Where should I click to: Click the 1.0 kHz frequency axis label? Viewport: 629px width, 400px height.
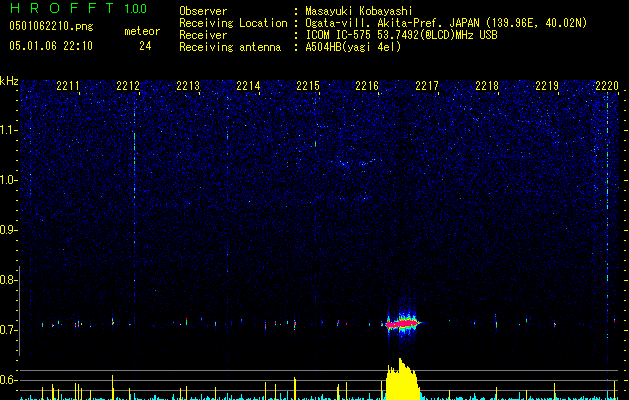click(8, 180)
